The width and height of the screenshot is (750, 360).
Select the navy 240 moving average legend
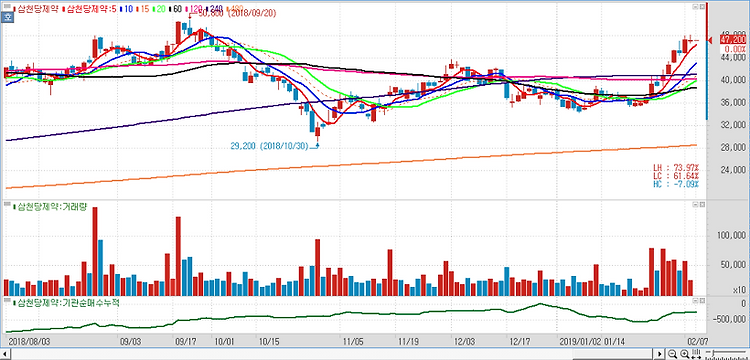pyautogui.click(x=214, y=9)
